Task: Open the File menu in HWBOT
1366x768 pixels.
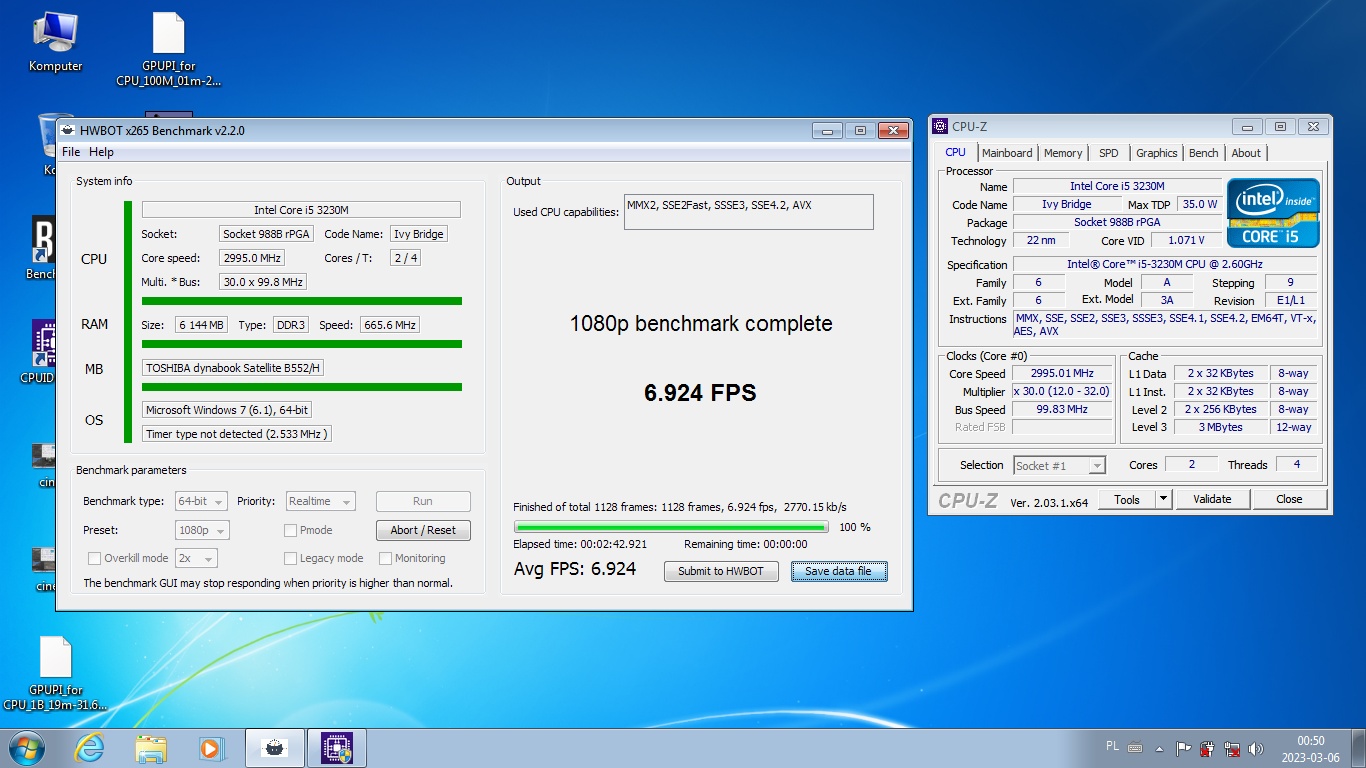Action: click(x=71, y=152)
